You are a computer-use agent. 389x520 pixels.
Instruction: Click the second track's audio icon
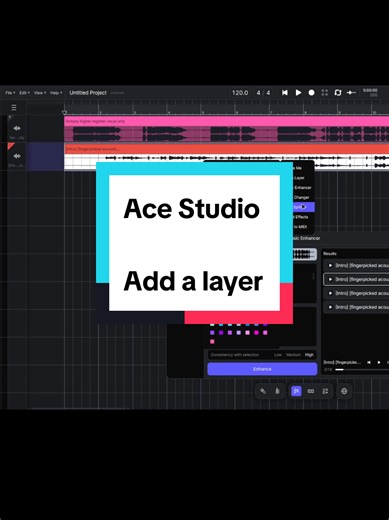coord(17,156)
